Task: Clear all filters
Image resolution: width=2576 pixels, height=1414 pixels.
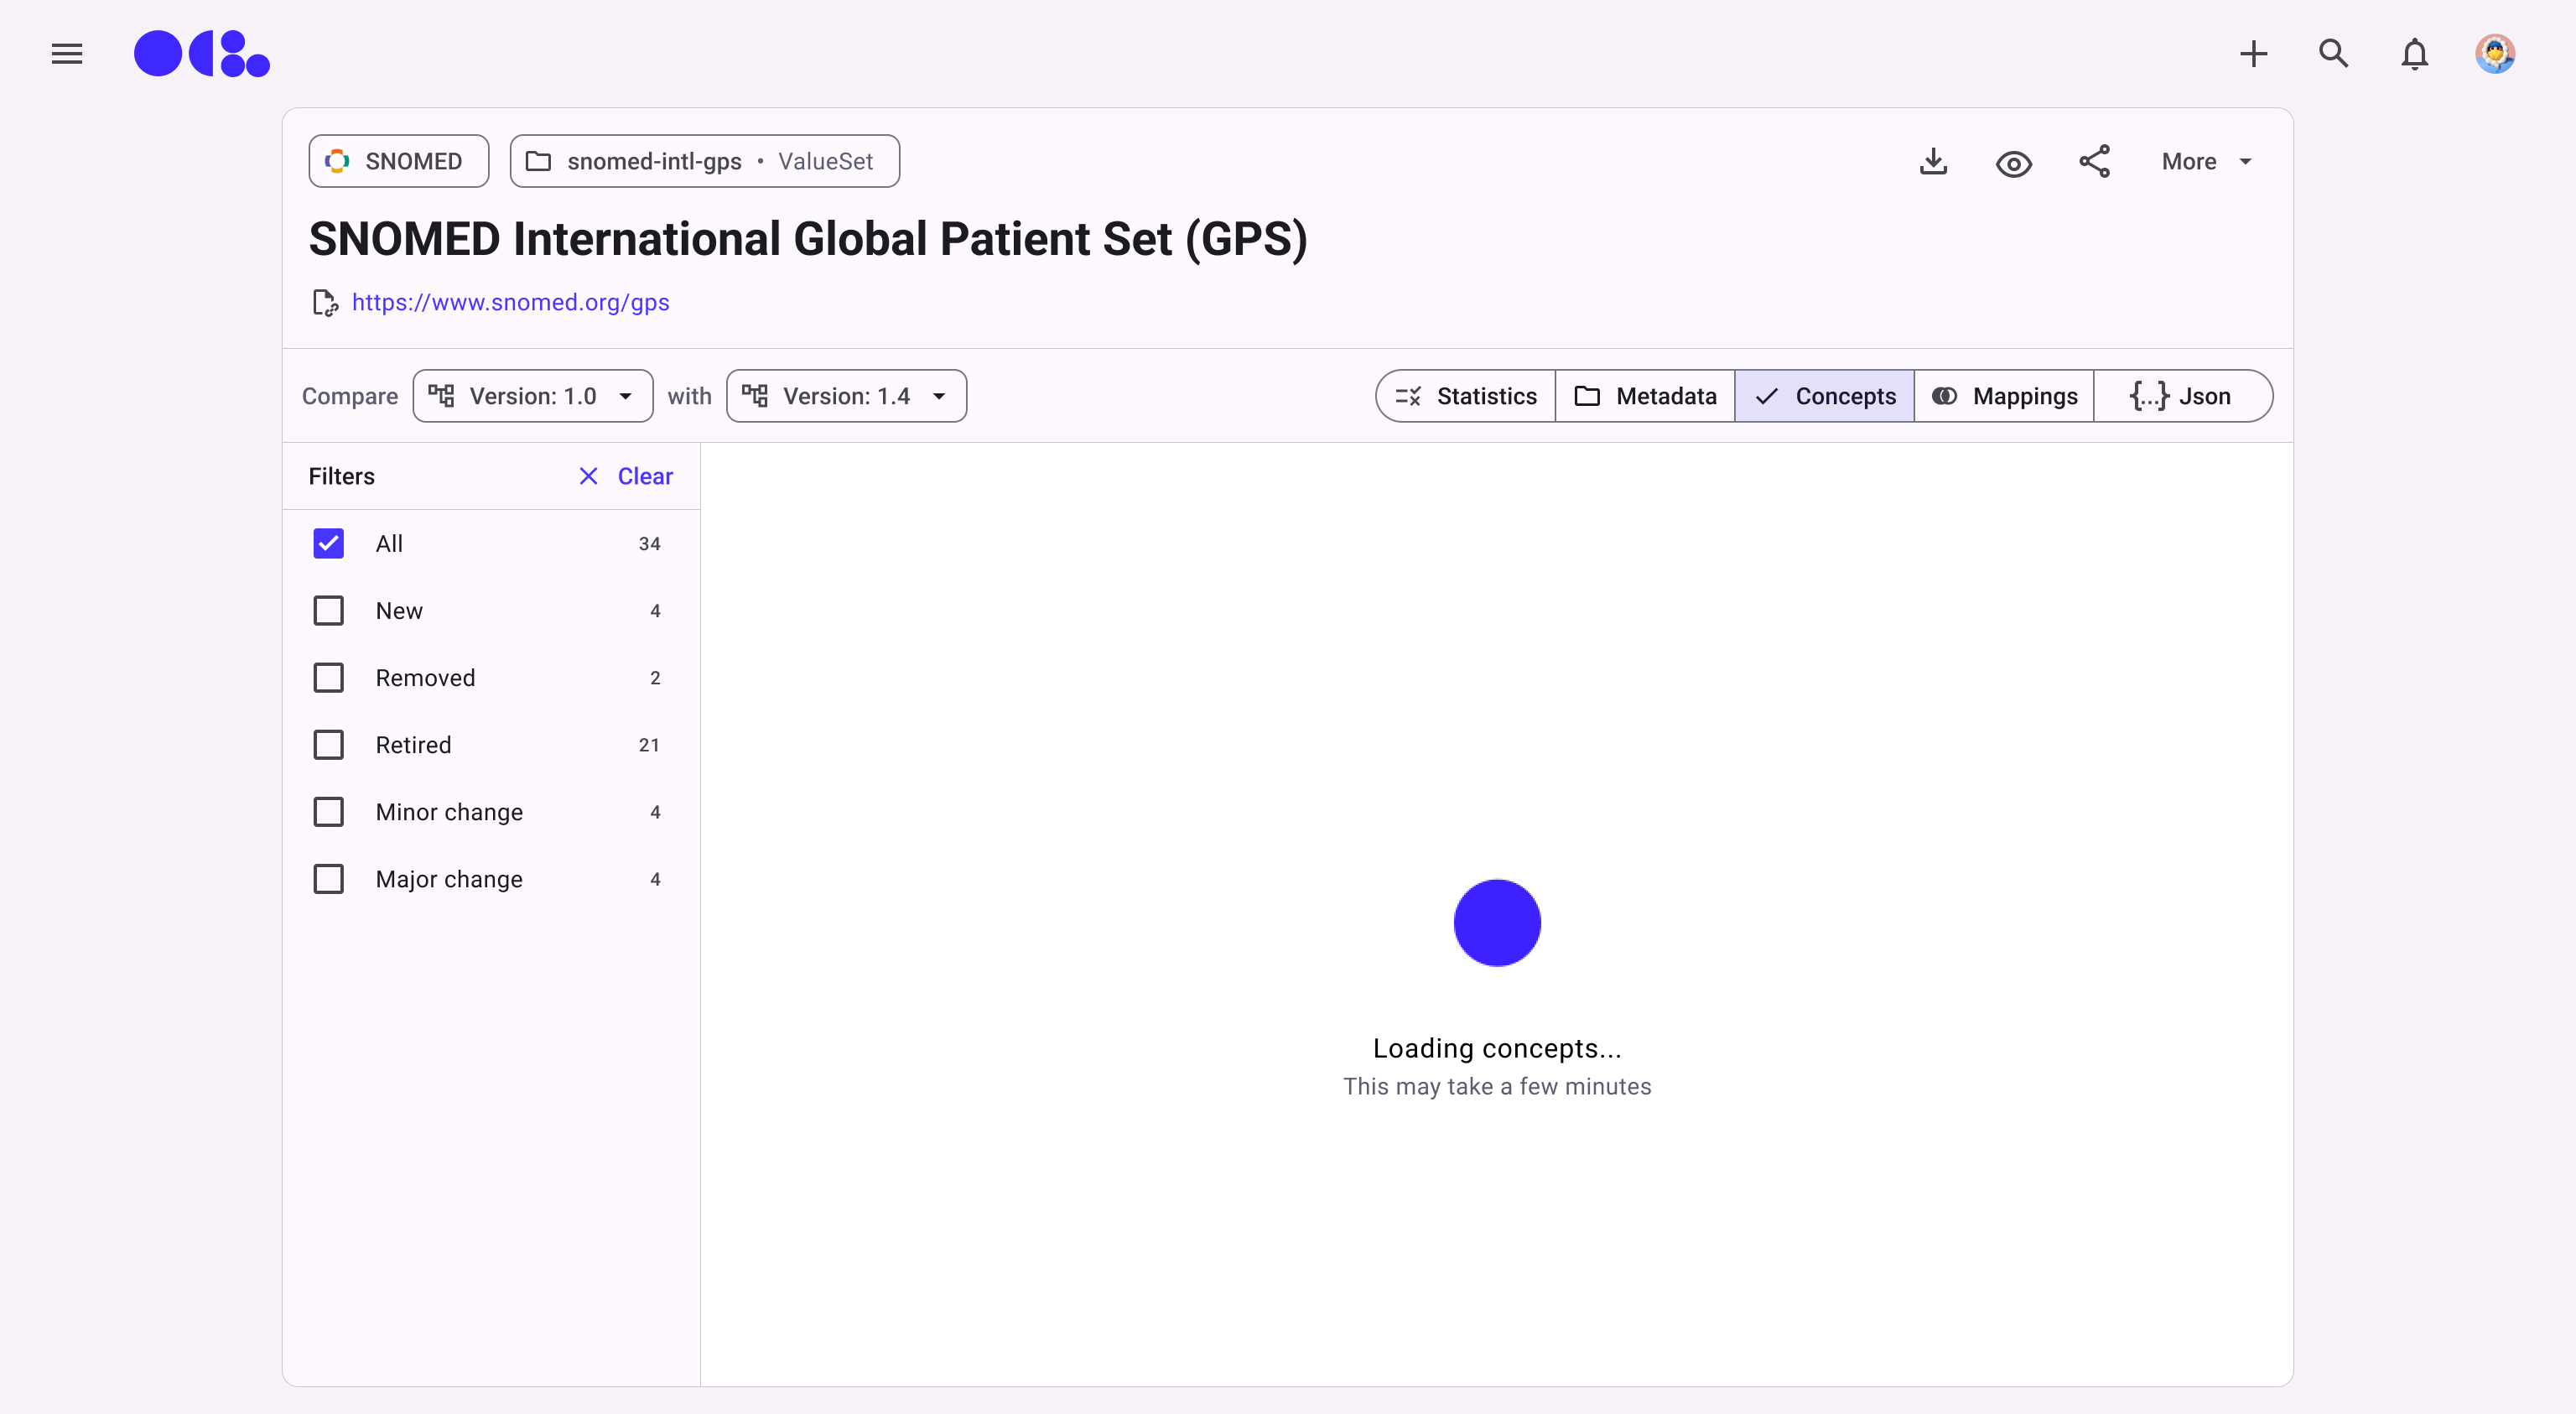Action: [627, 477]
